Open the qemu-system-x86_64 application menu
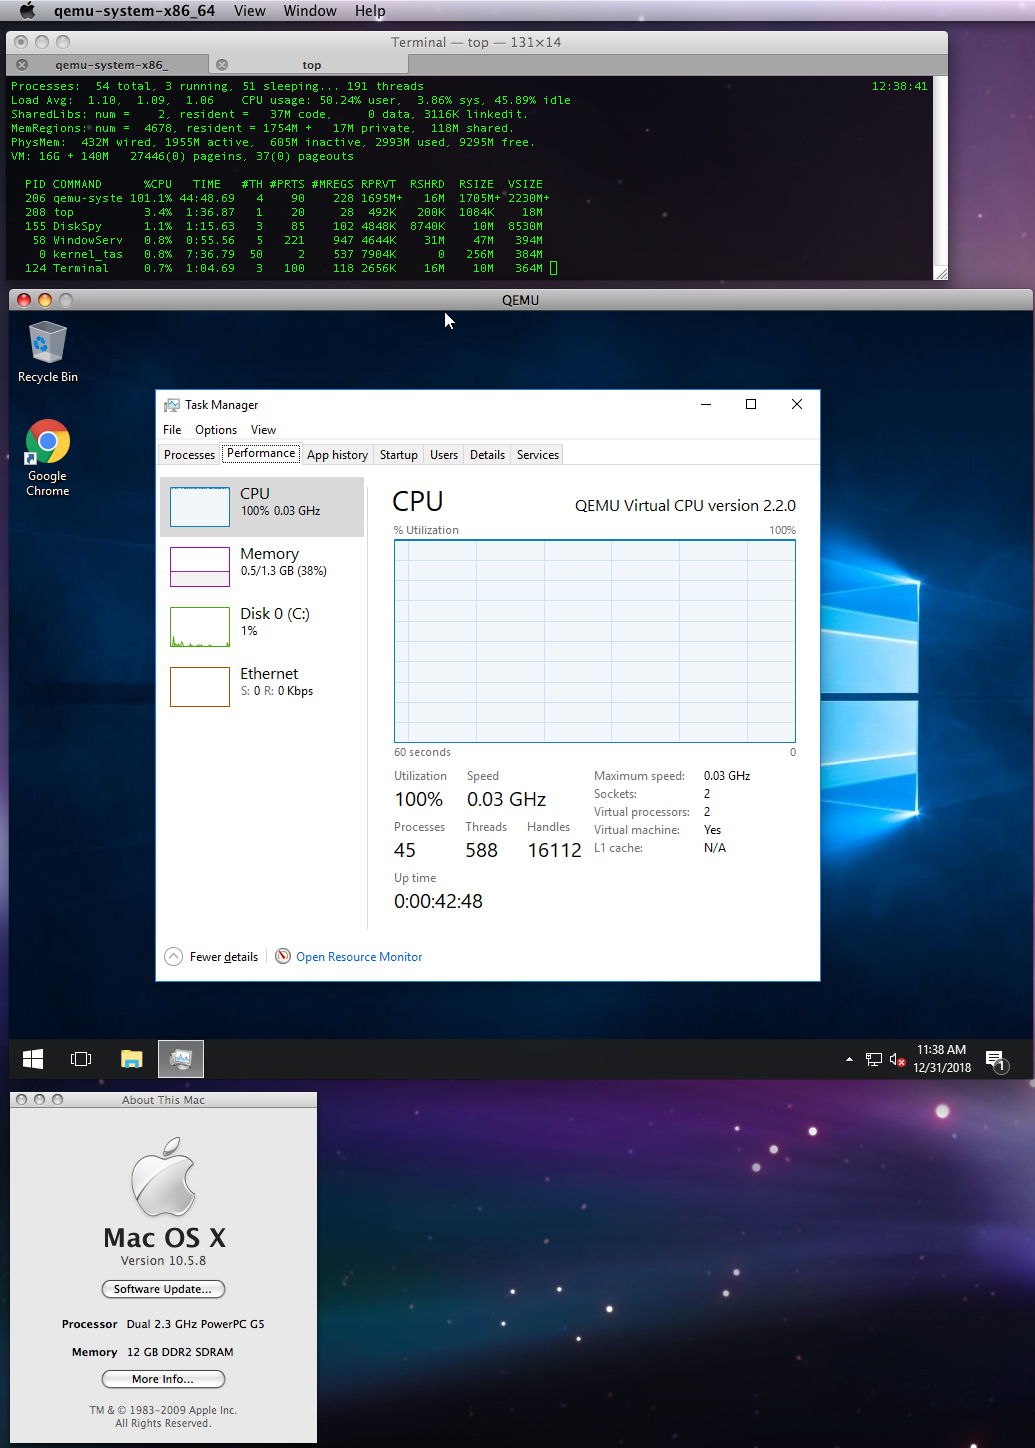Screen dimensions: 1035x1448 (x=134, y=11)
